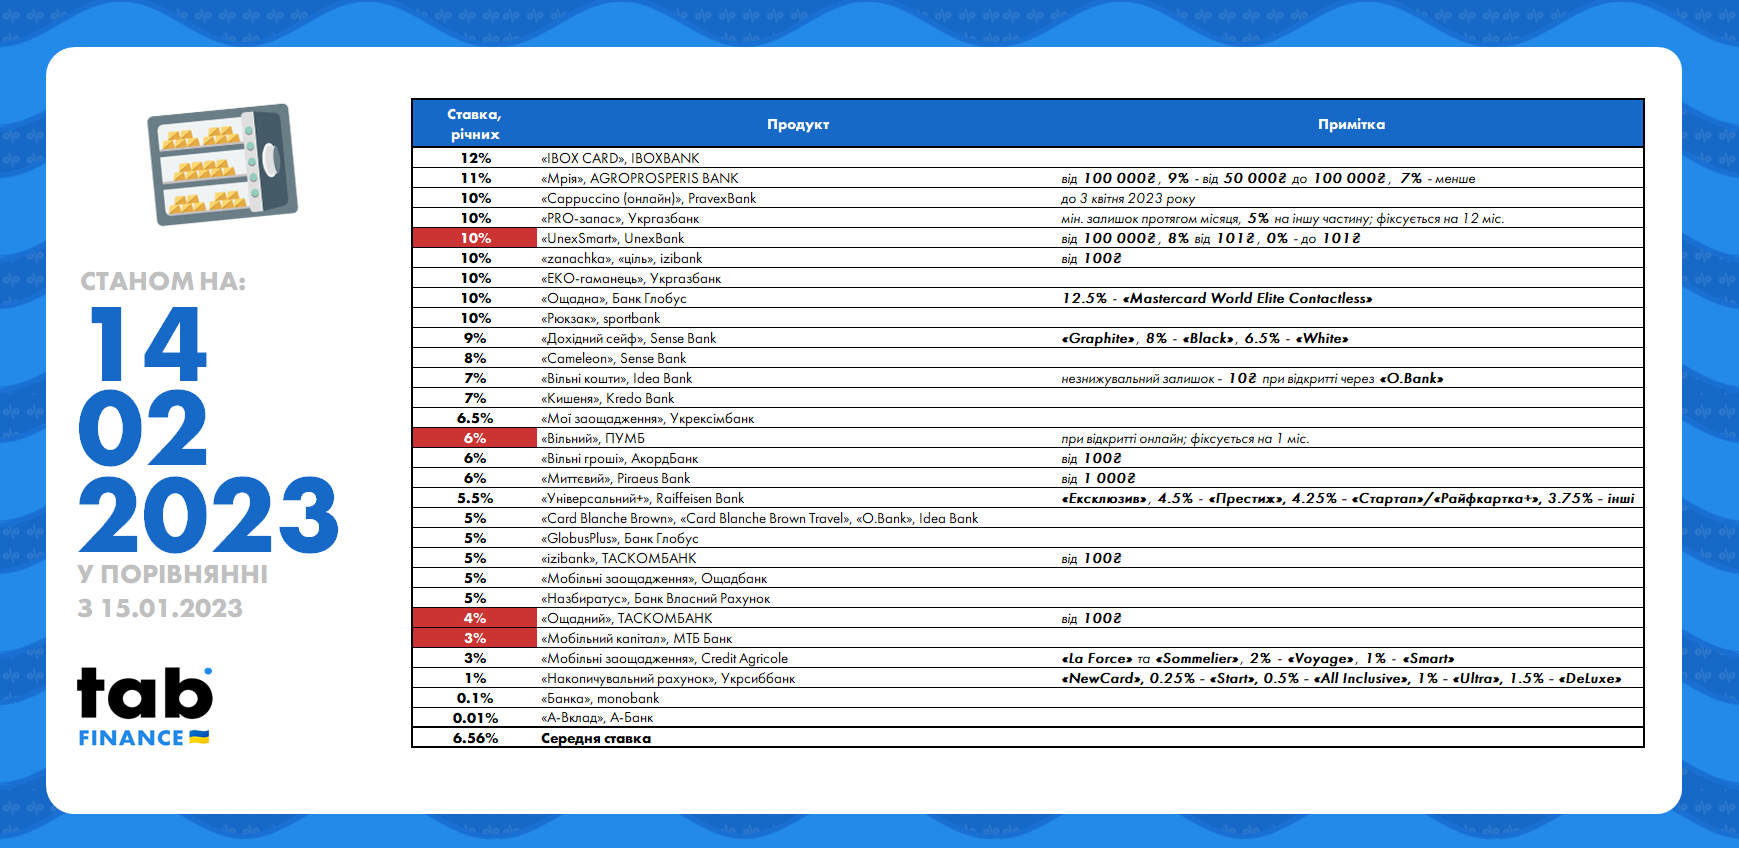Select «ЕКО-гаманець», Укргазбанк product
The image size is (1739, 848).
pyautogui.click(x=631, y=278)
